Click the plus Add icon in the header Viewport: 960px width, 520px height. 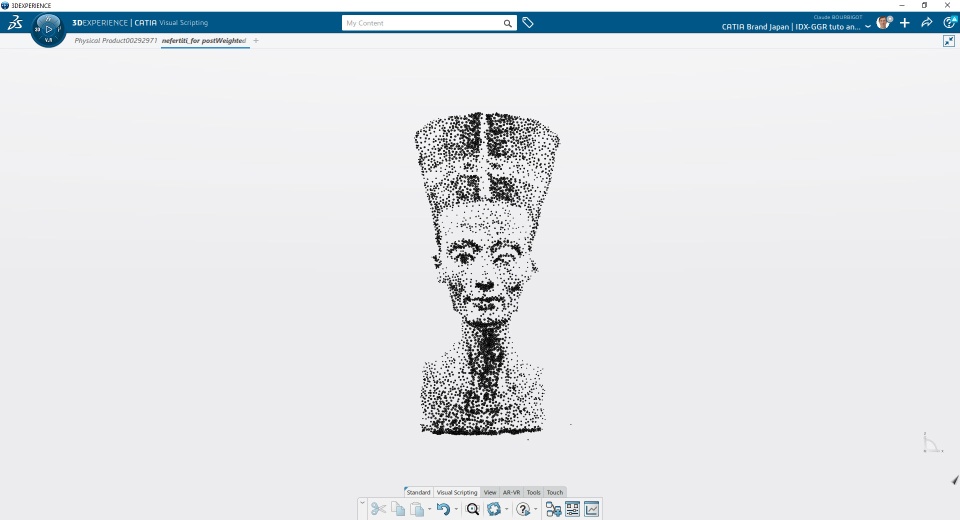pyautogui.click(x=905, y=23)
